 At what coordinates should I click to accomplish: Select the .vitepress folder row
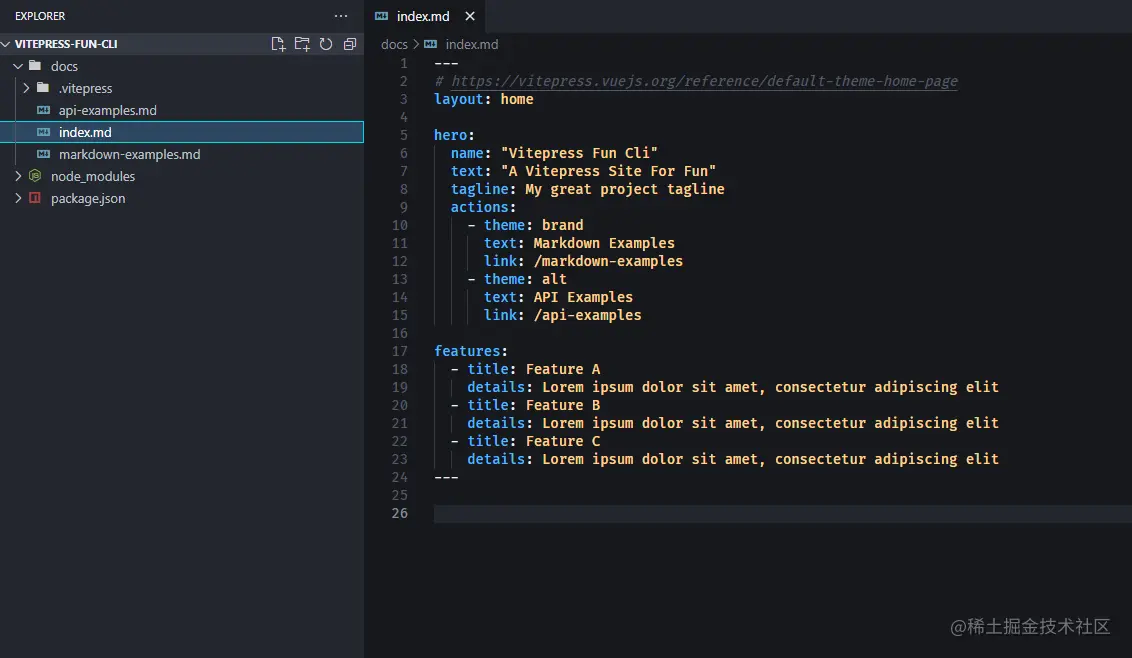pyautogui.click(x=182, y=88)
